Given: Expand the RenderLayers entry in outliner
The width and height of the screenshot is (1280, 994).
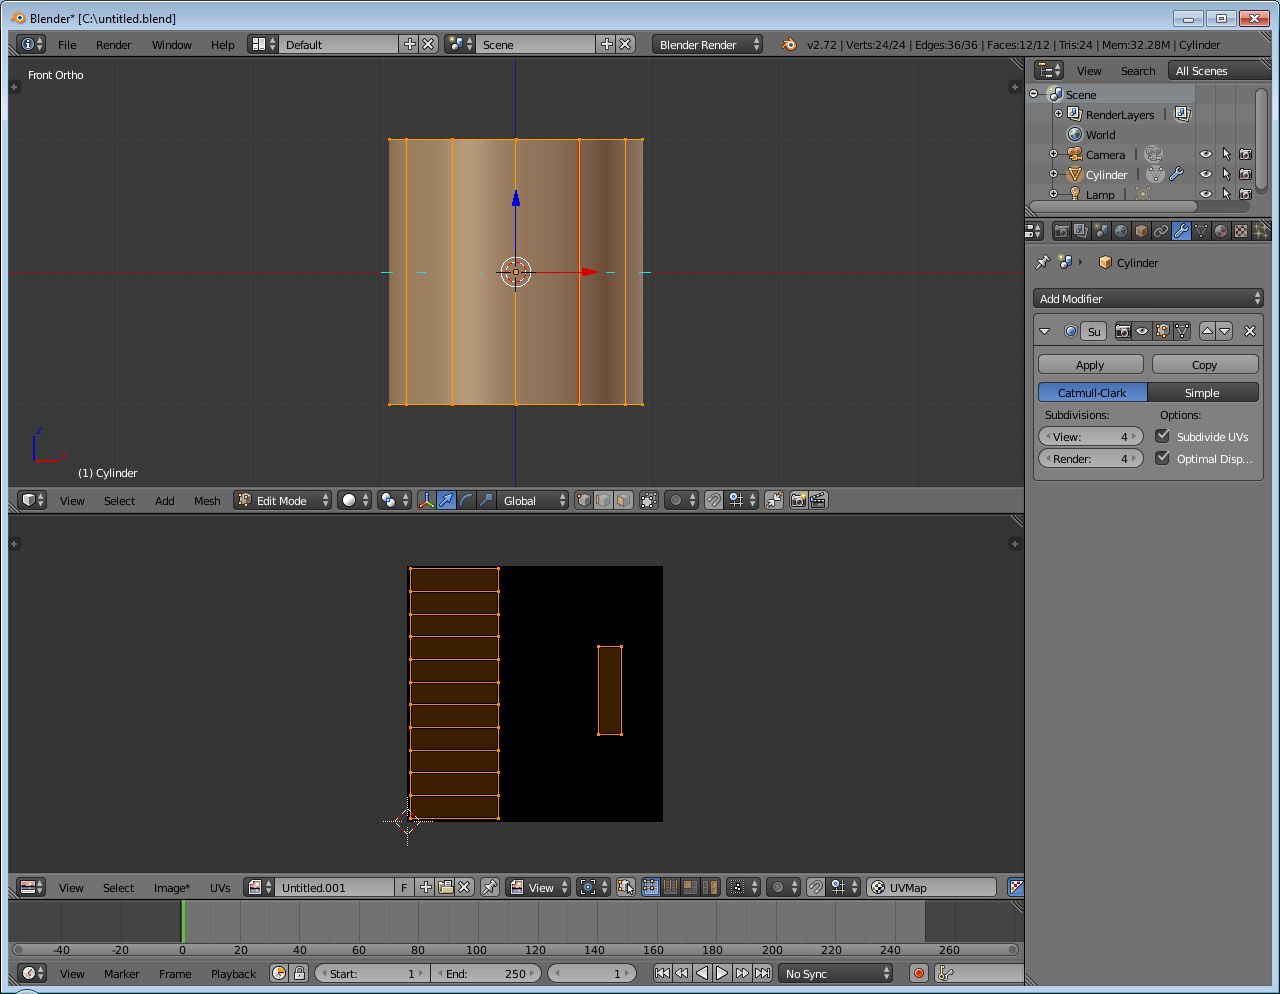Looking at the screenshot, I should [1058, 114].
